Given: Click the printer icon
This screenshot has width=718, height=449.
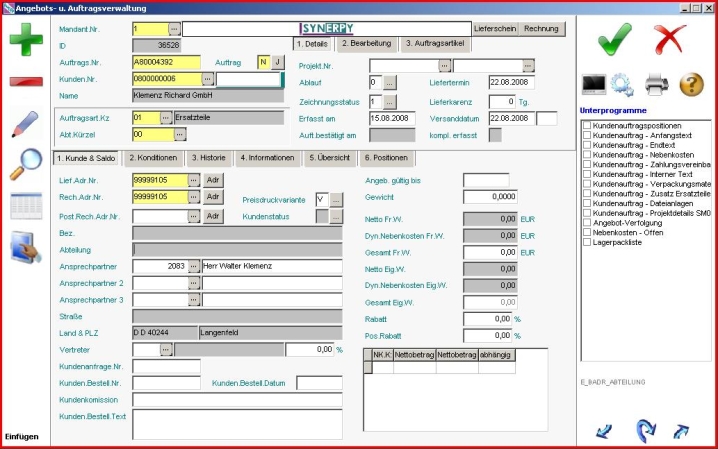Looking at the screenshot, I should 656,84.
